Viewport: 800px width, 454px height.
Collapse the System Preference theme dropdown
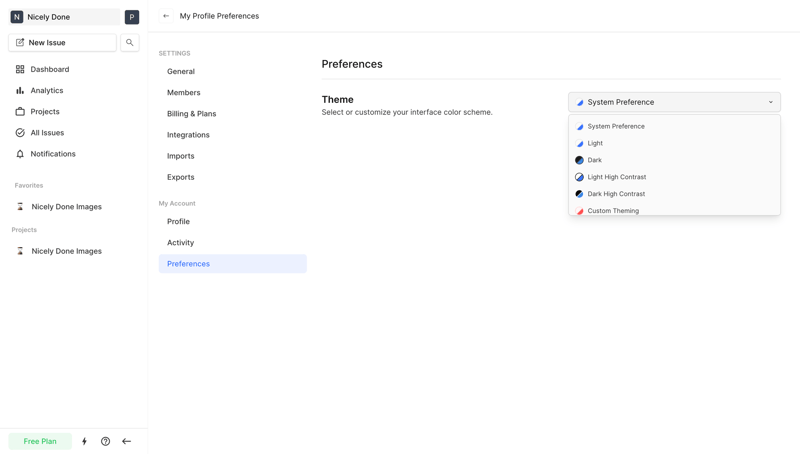point(674,102)
